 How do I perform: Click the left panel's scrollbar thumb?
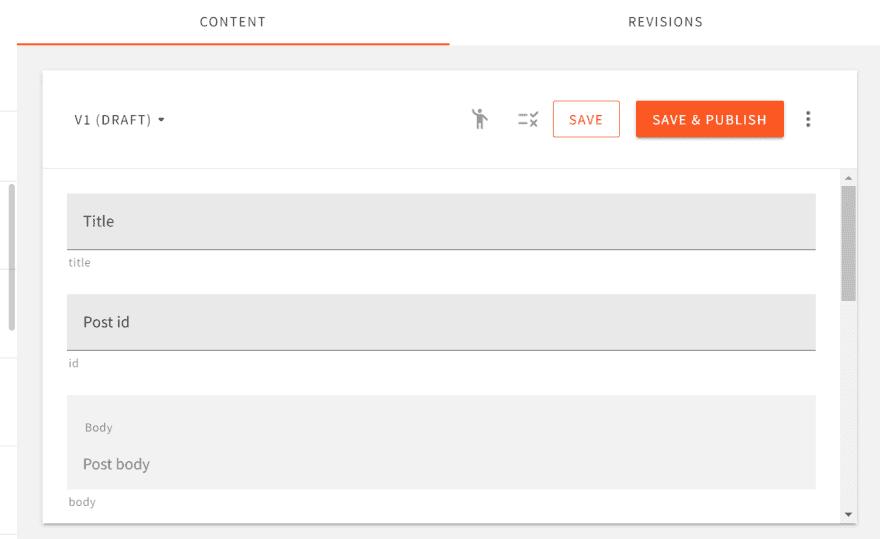click(11, 257)
